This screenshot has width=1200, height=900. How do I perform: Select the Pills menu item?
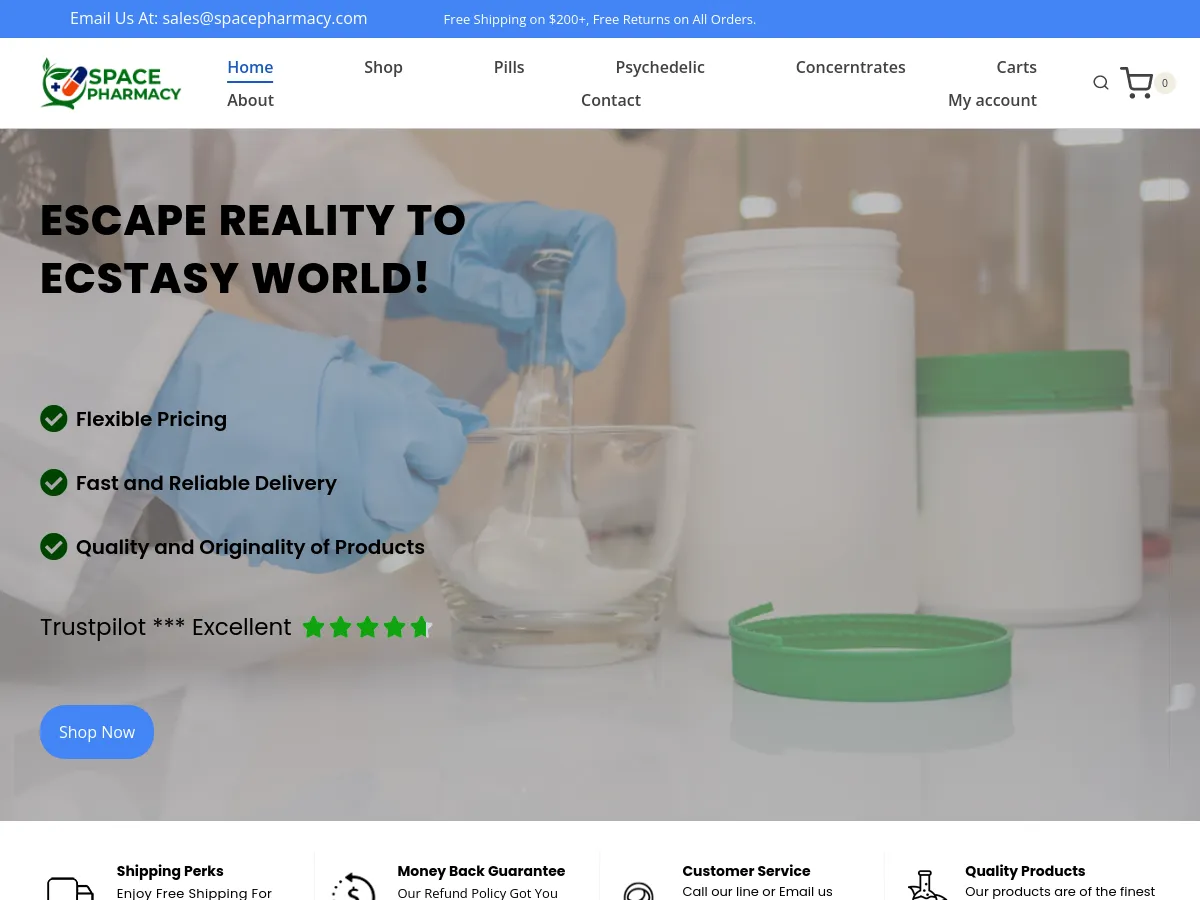pyautogui.click(x=508, y=67)
